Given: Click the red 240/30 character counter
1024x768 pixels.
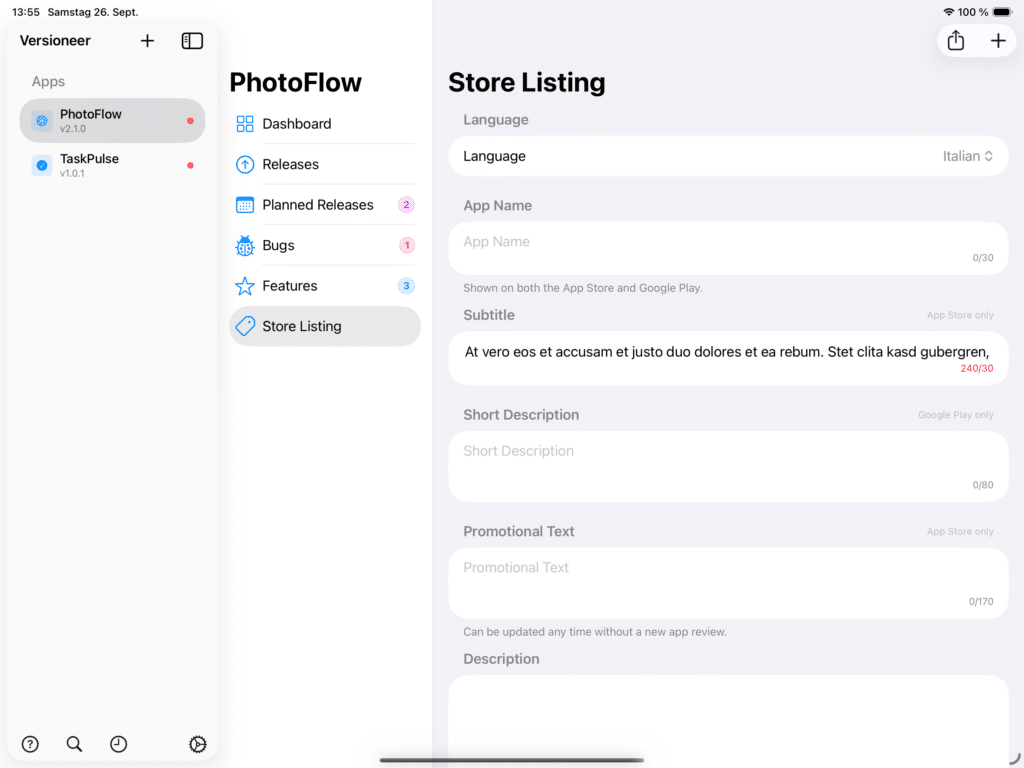Looking at the screenshot, I should point(977,368).
